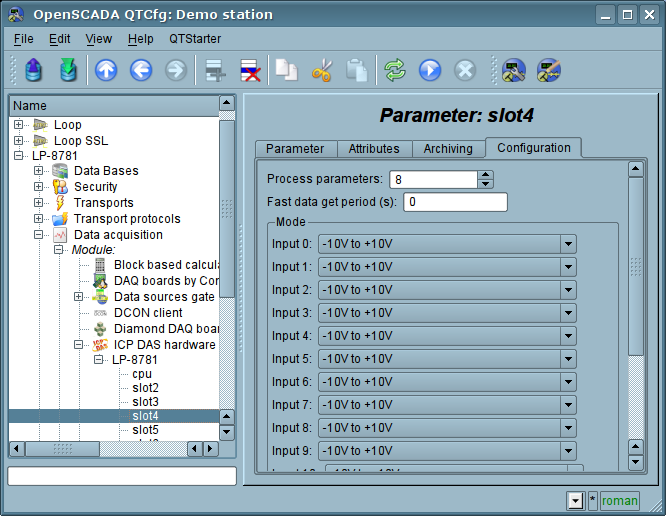
Task: Open the Input 0 mode dropdown
Action: [568, 244]
